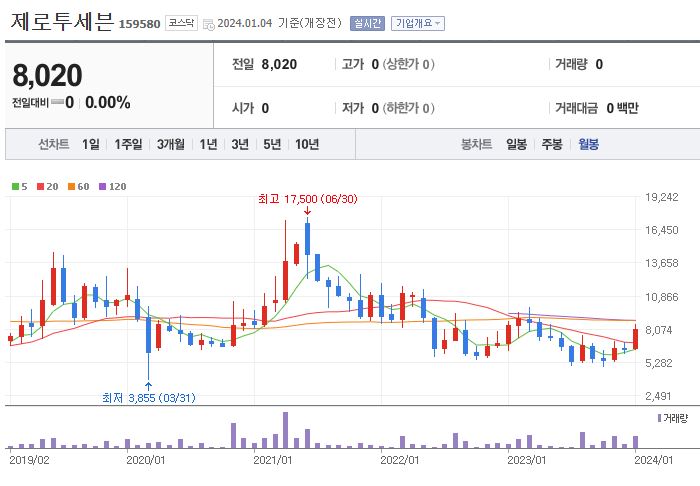700x486 pixels.
Task: Click the 최저 3,855 (03/31) marker
Action: (149, 397)
